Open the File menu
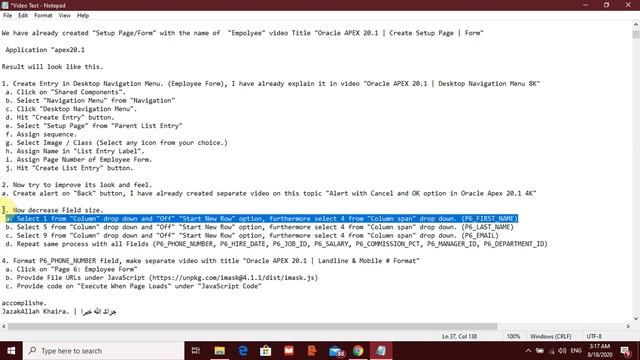The image size is (640, 360). point(7,16)
